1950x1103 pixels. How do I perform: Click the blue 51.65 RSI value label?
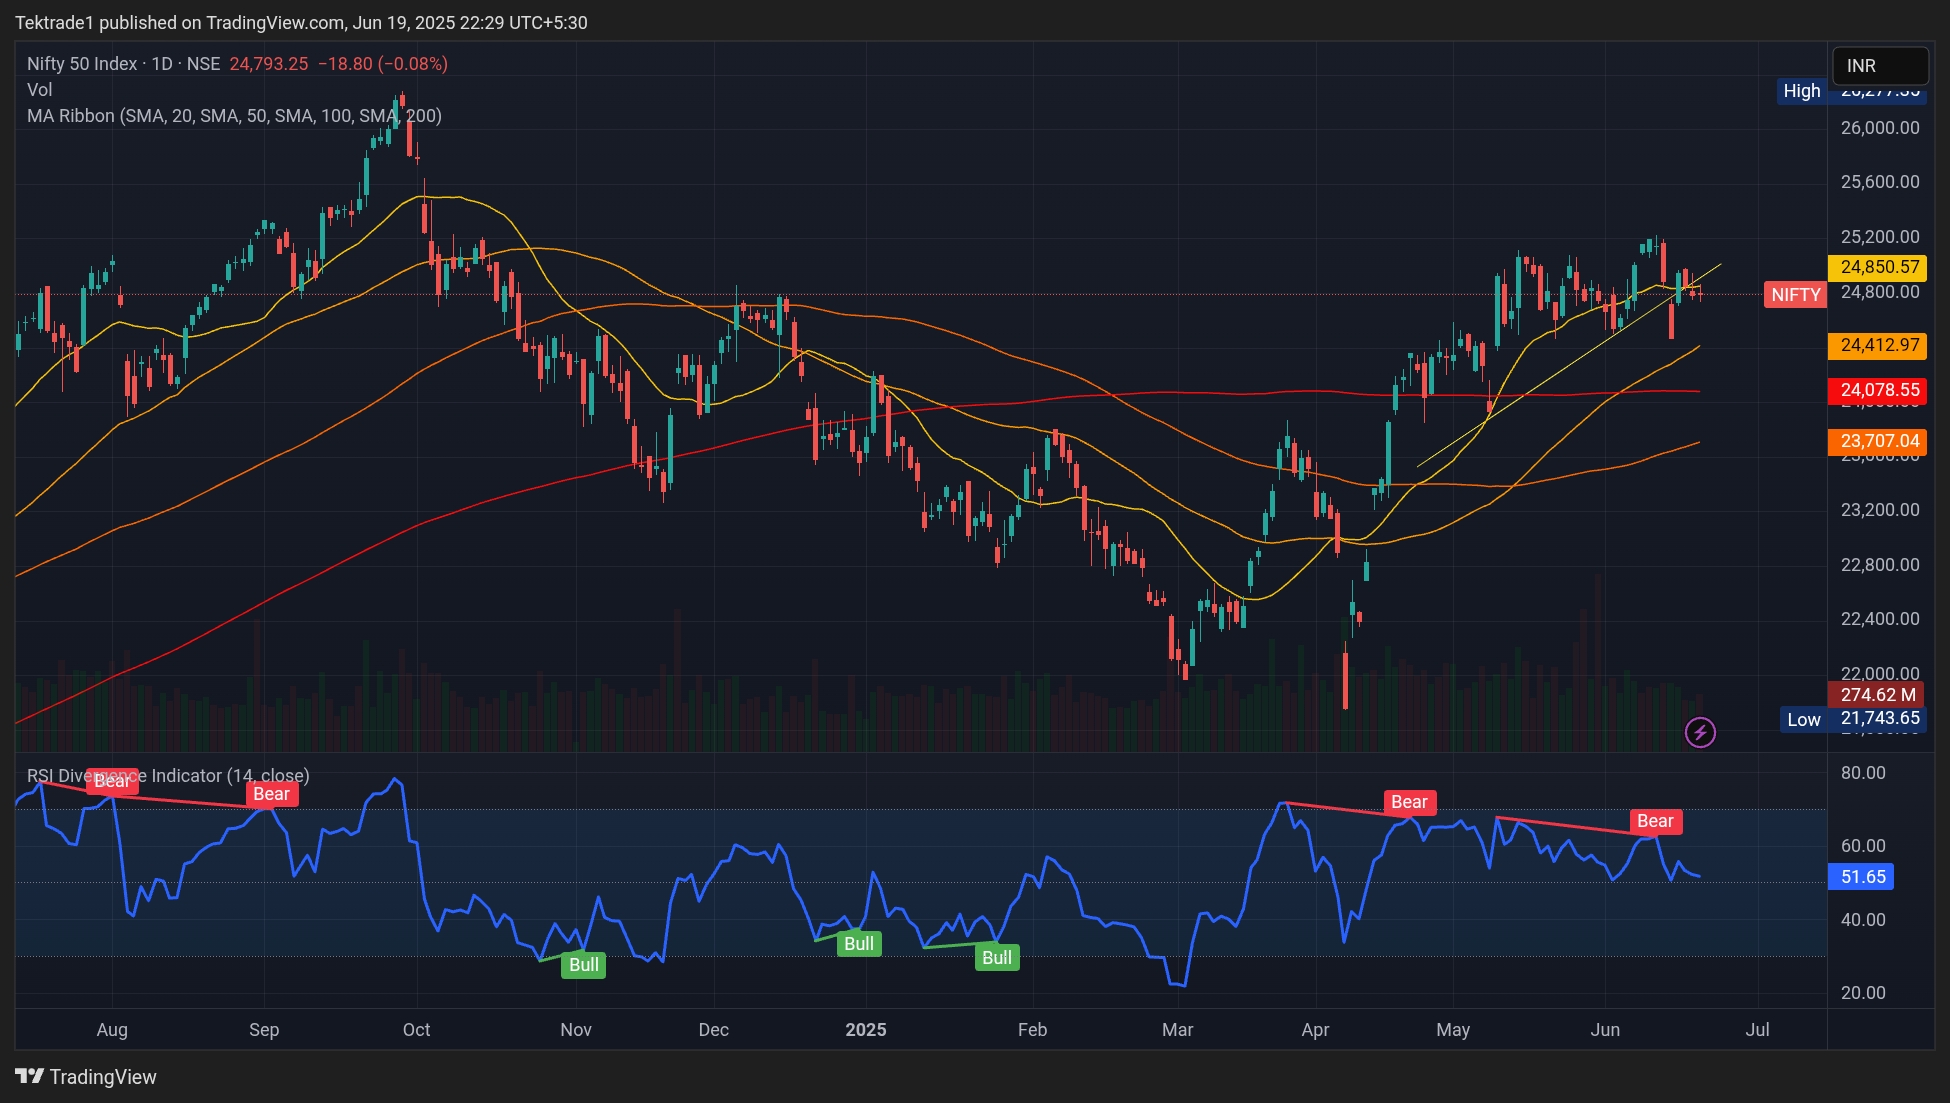1862,877
